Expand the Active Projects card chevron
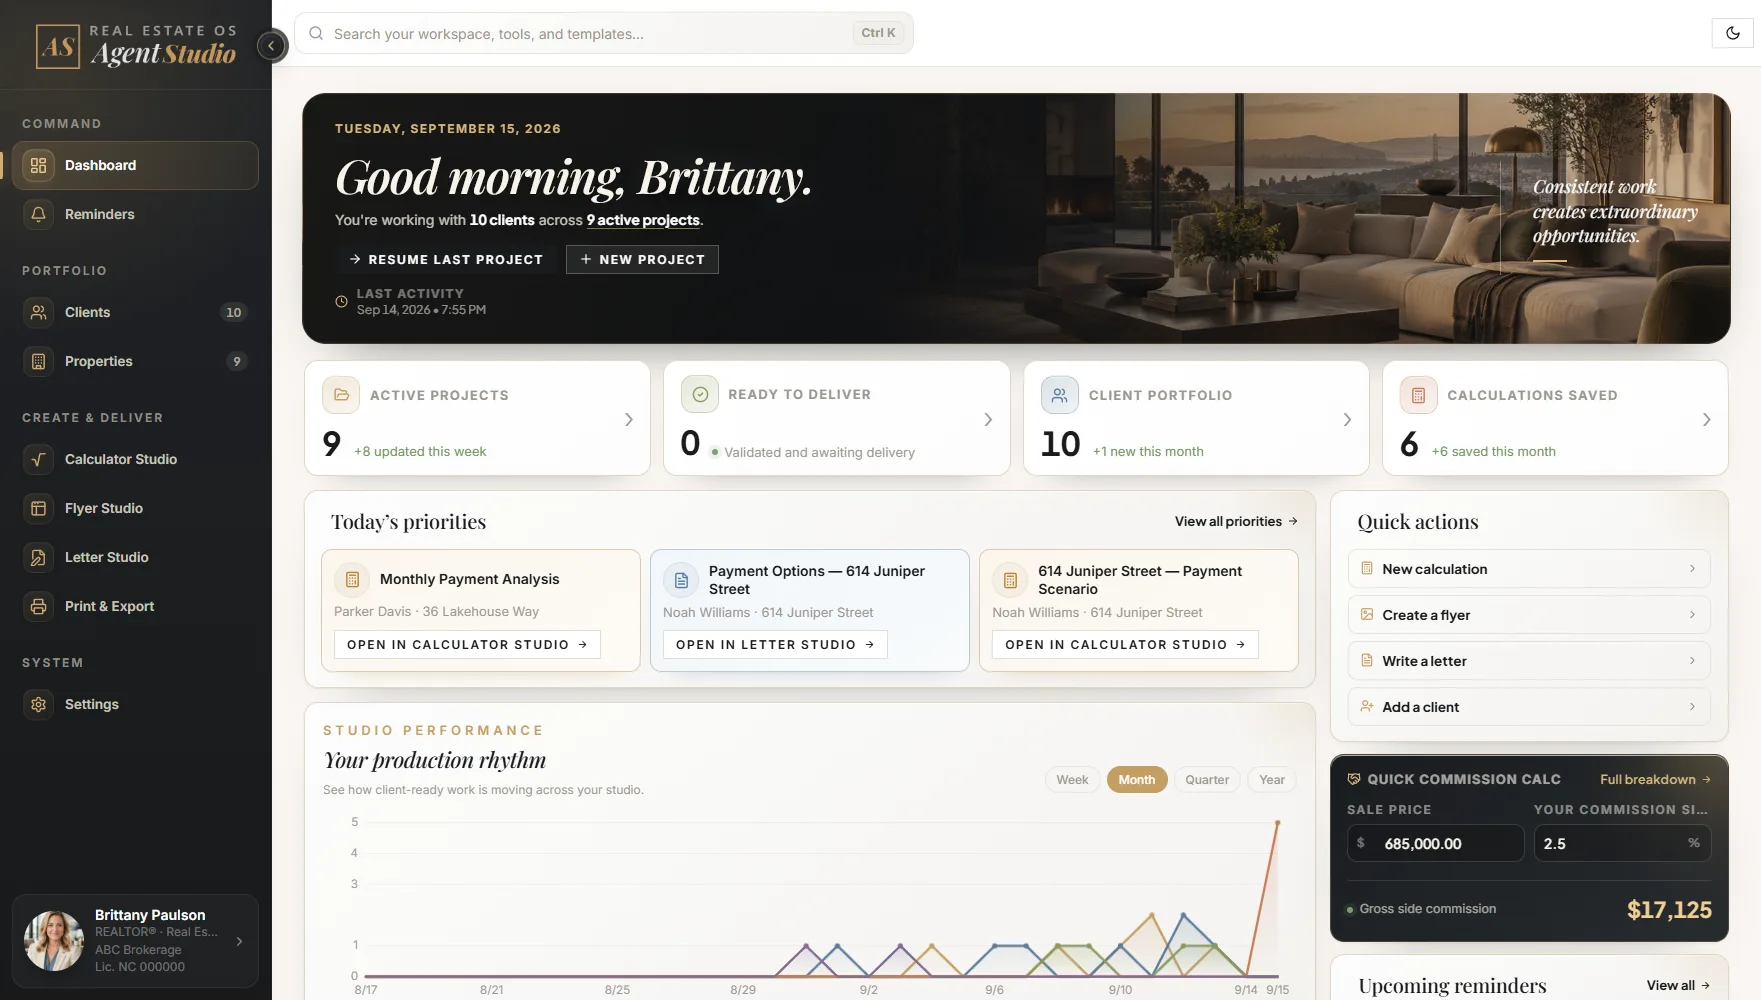This screenshot has width=1761, height=1000. [x=628, y=419]
